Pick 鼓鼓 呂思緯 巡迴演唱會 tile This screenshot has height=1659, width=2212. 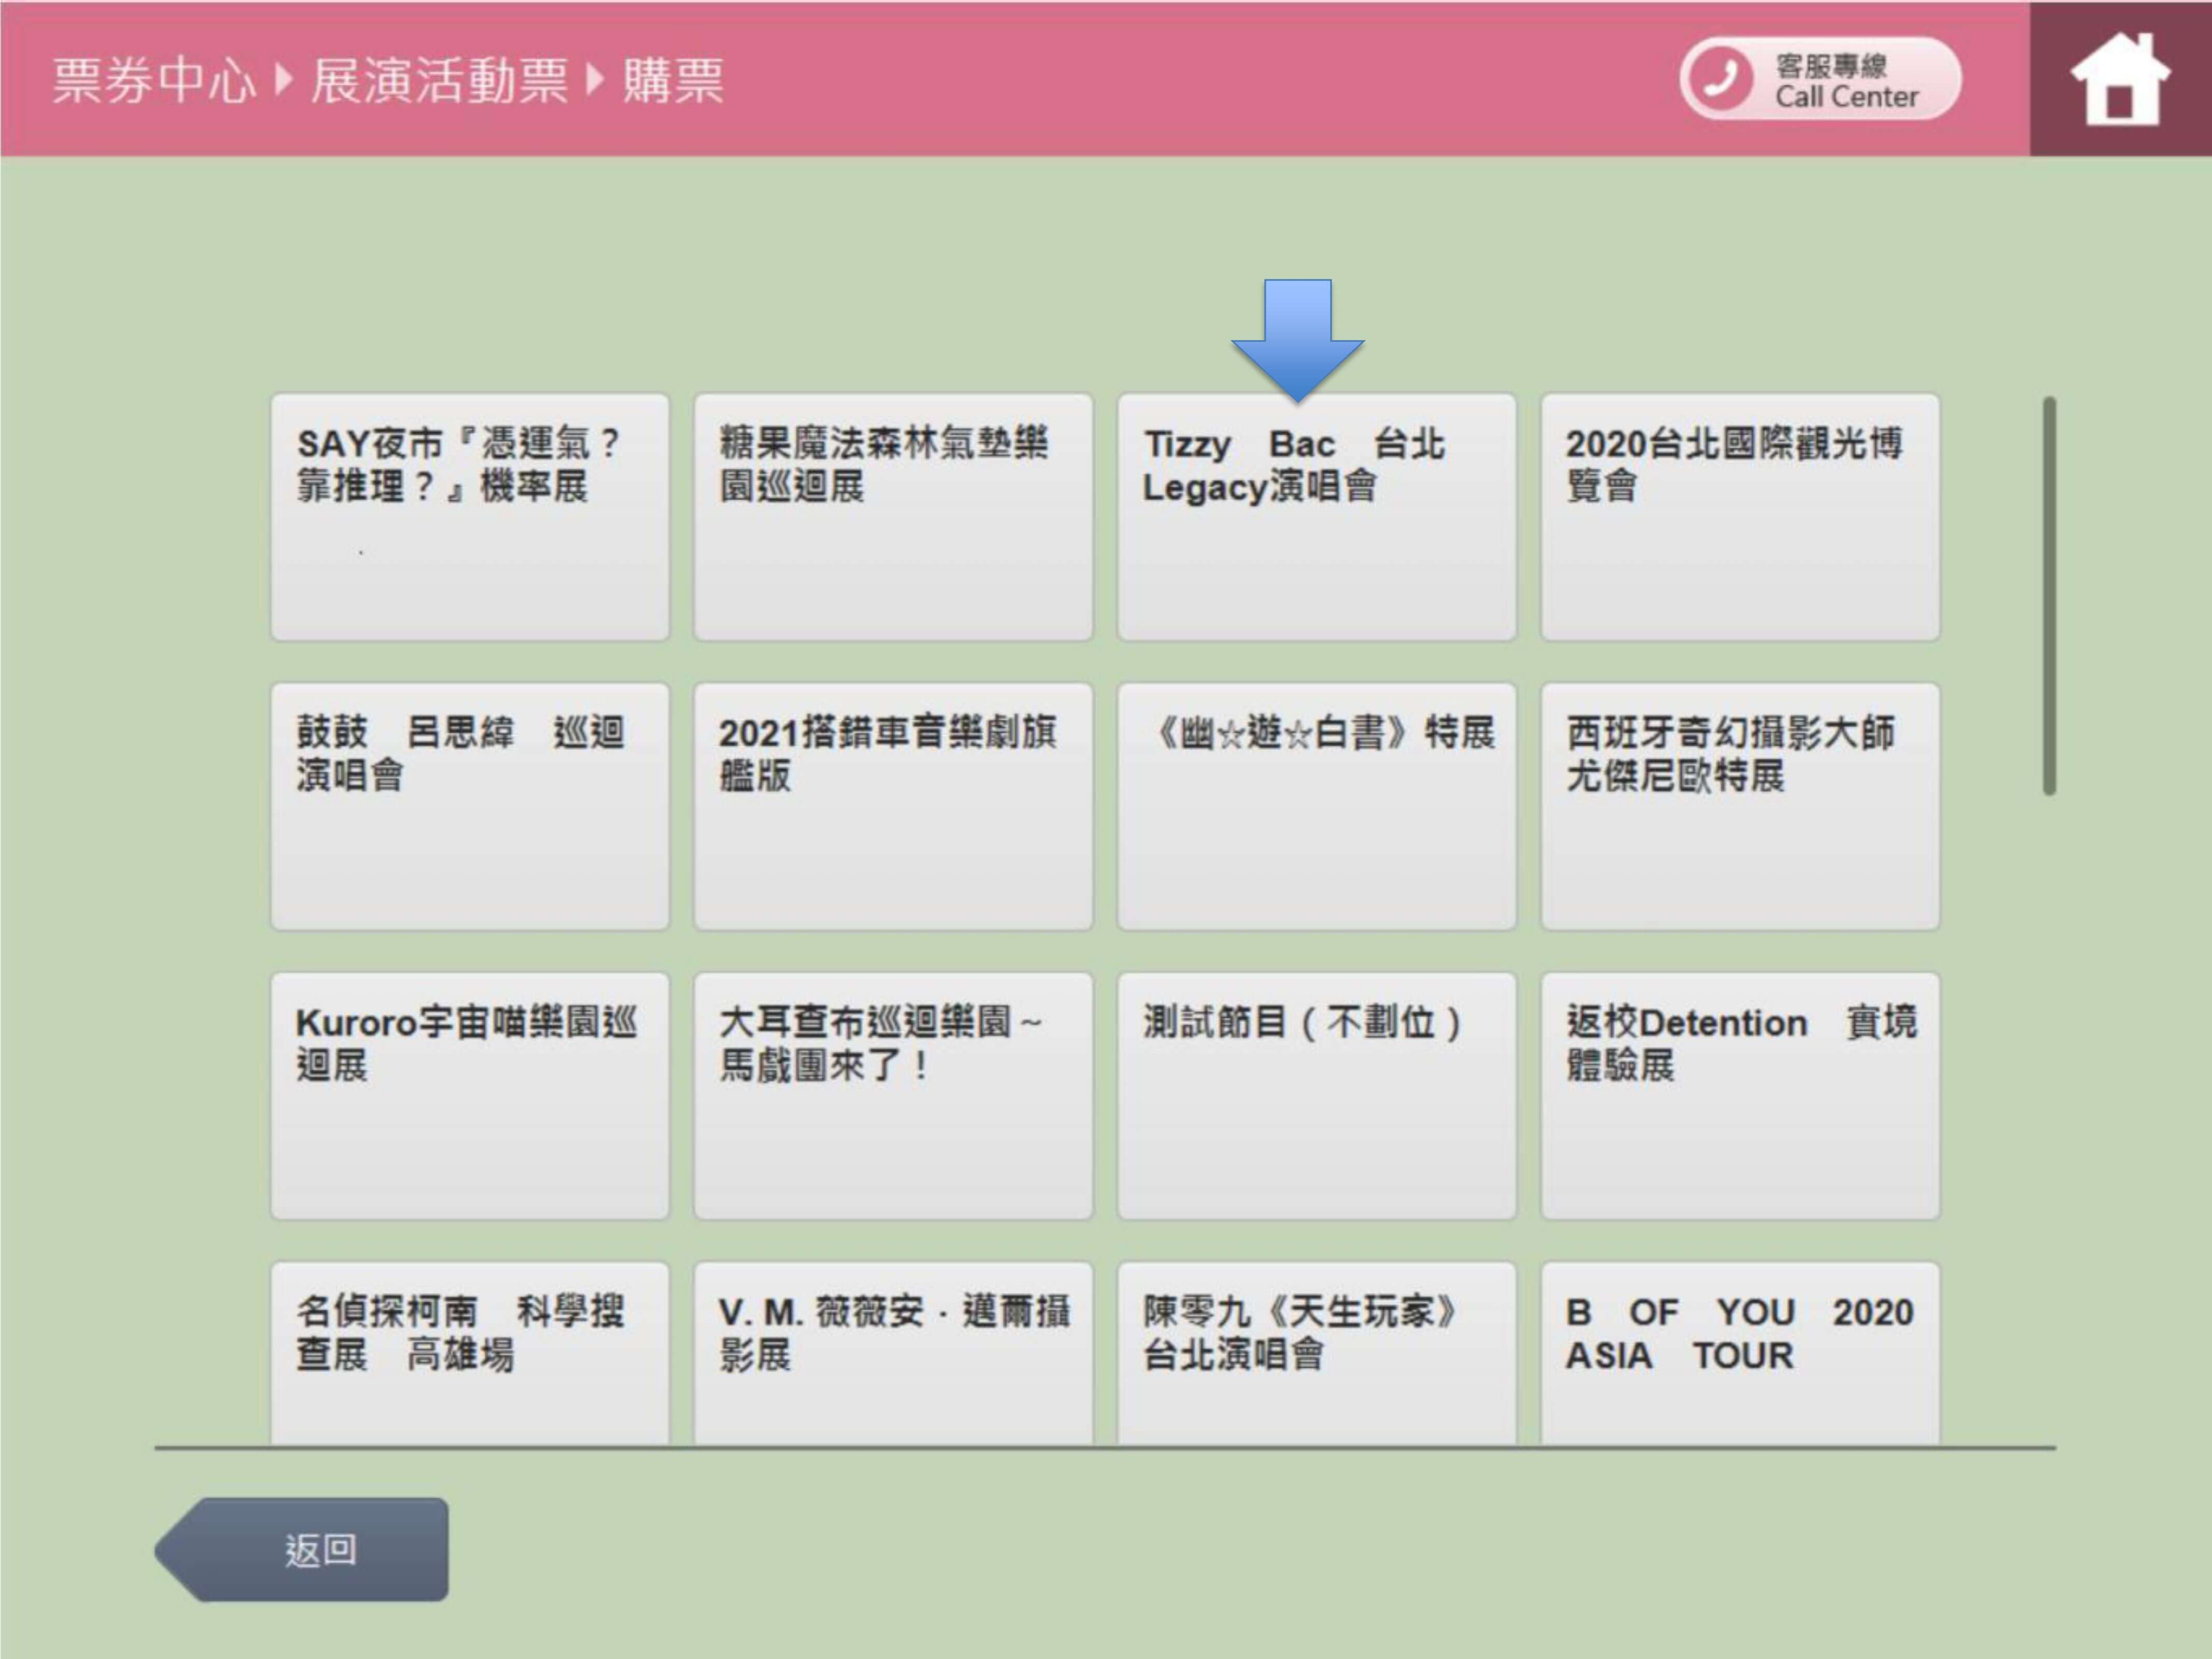470,806
